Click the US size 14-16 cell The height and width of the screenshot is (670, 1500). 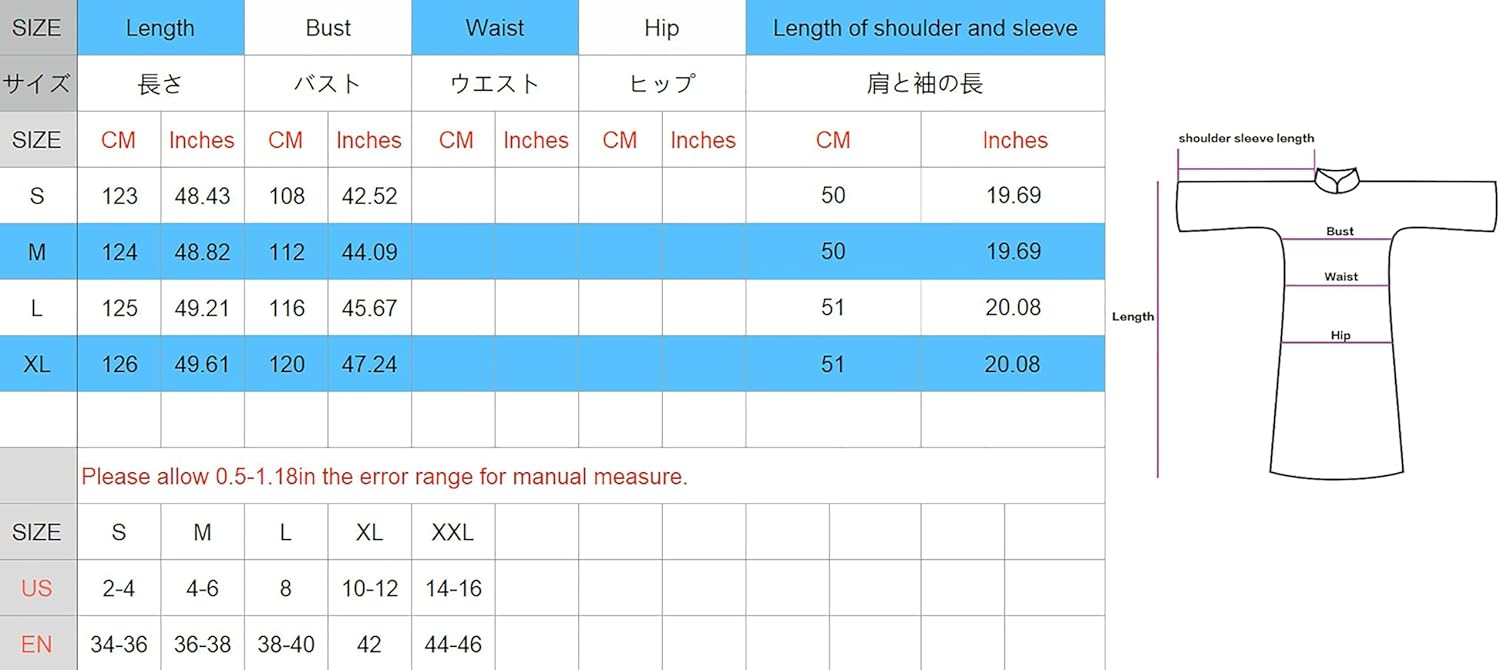452,589
